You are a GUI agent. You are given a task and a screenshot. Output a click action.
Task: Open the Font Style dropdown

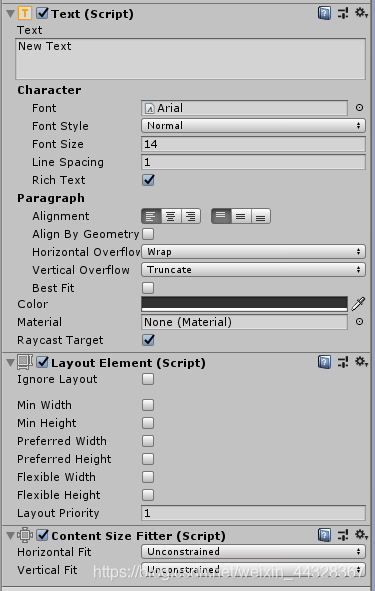[x=253, y=126]
